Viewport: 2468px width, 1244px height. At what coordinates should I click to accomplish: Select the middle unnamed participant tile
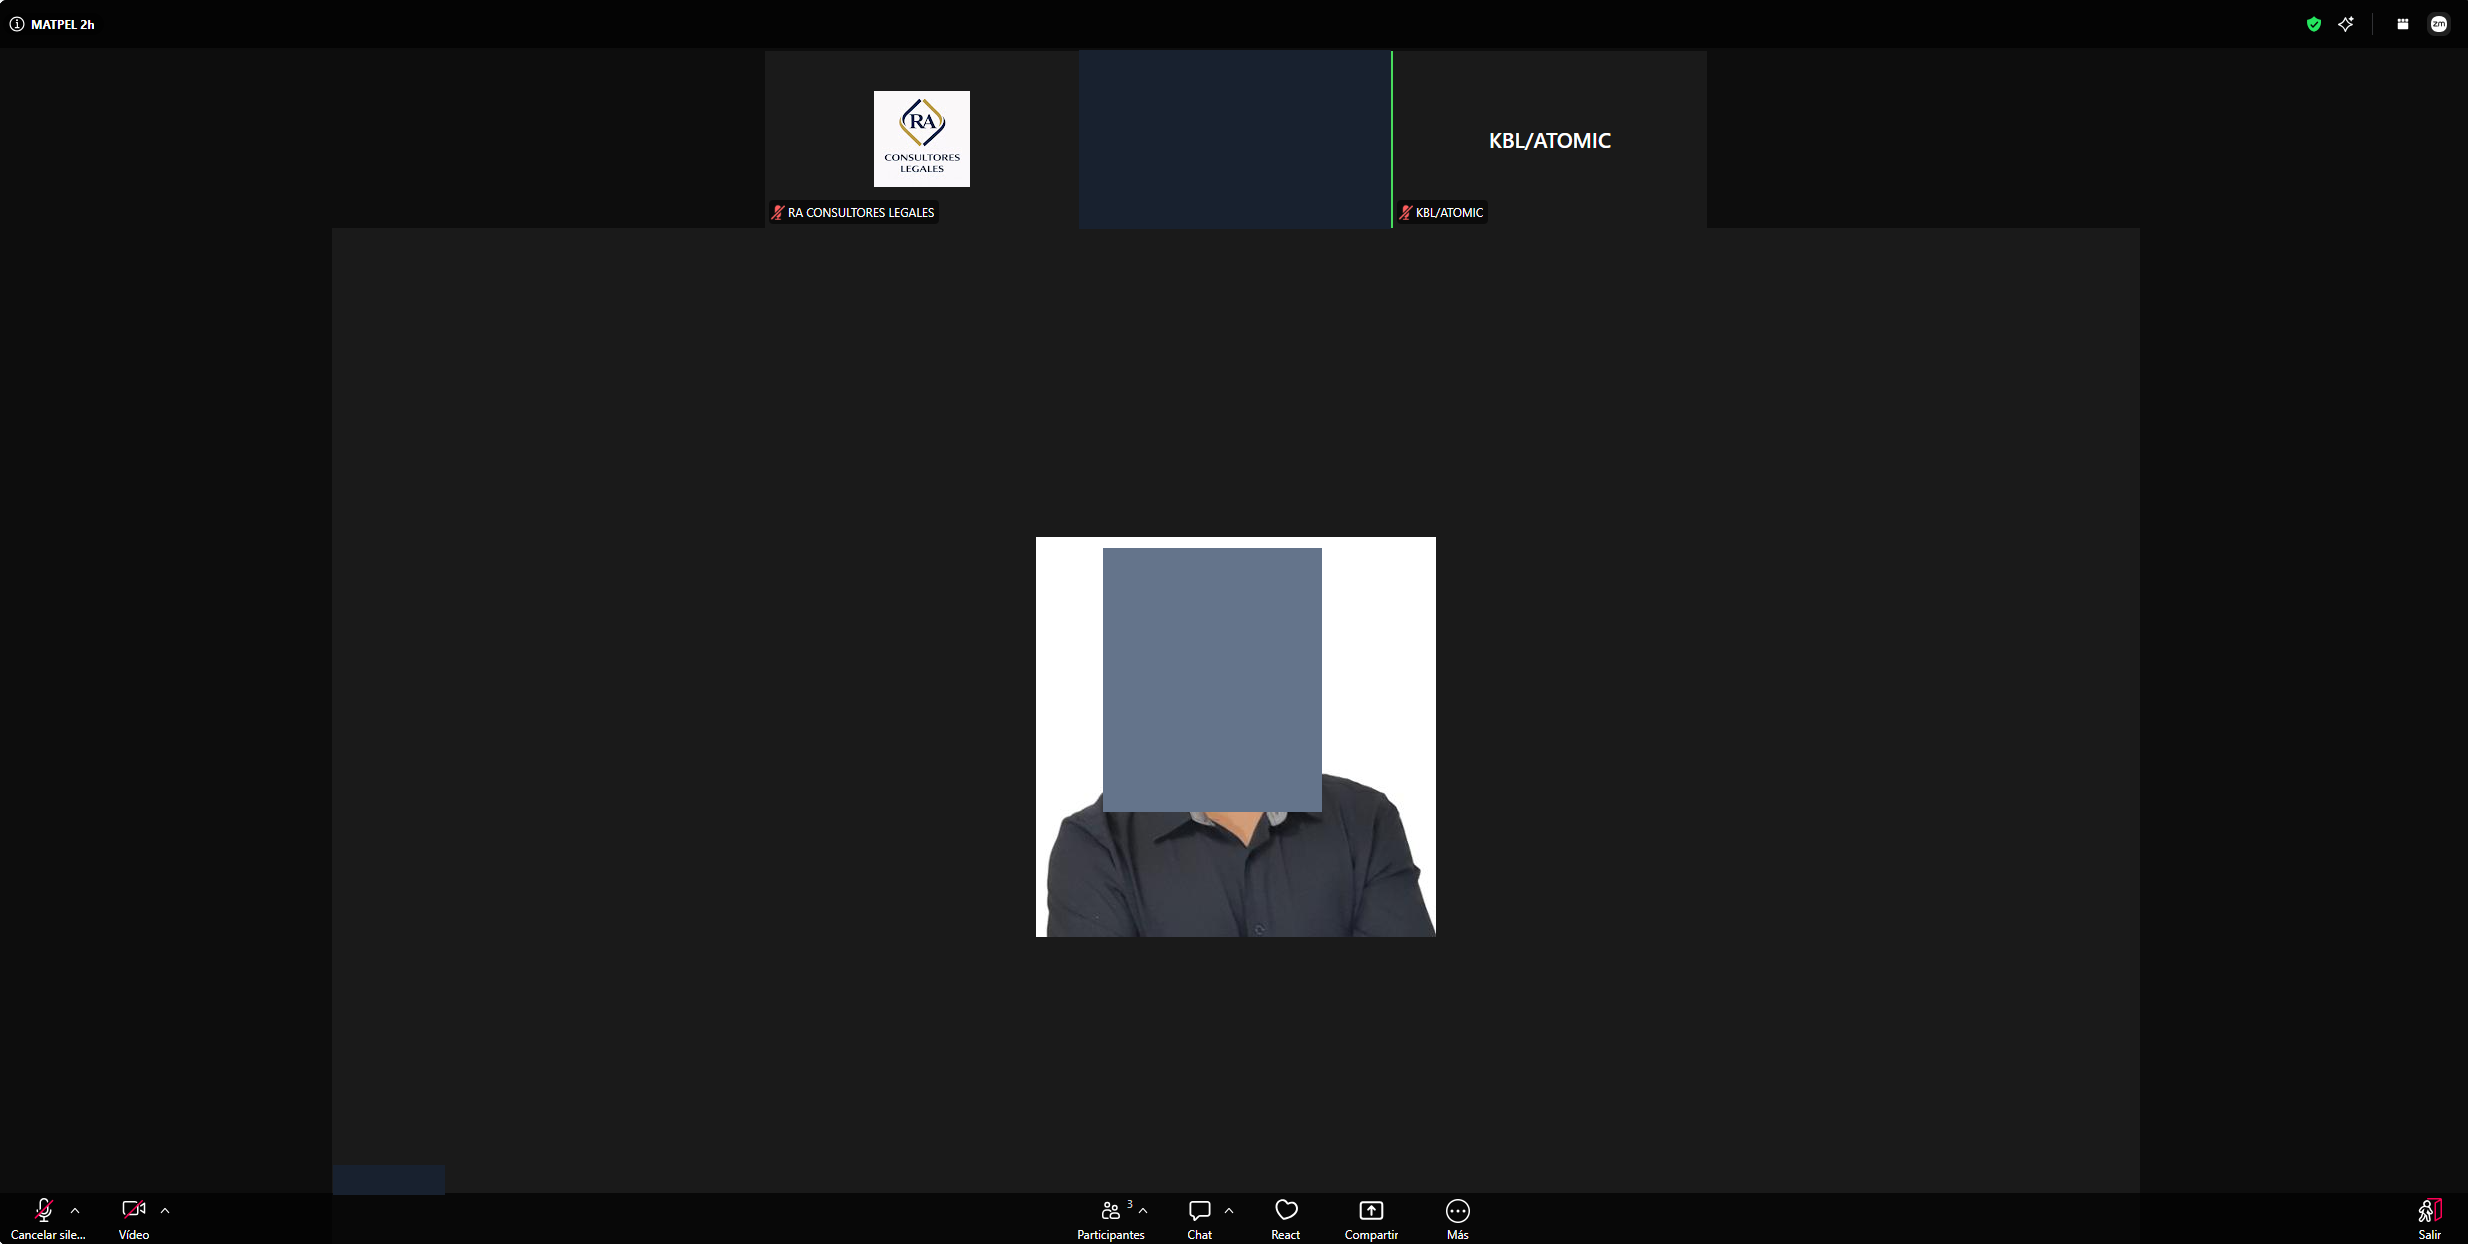point(1235,139)
